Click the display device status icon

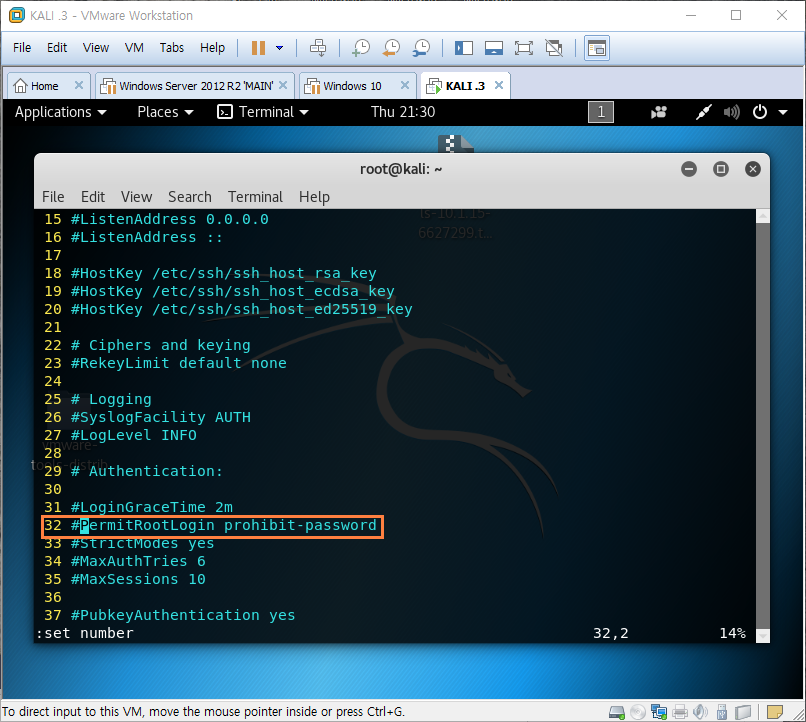tap(743, 712)
